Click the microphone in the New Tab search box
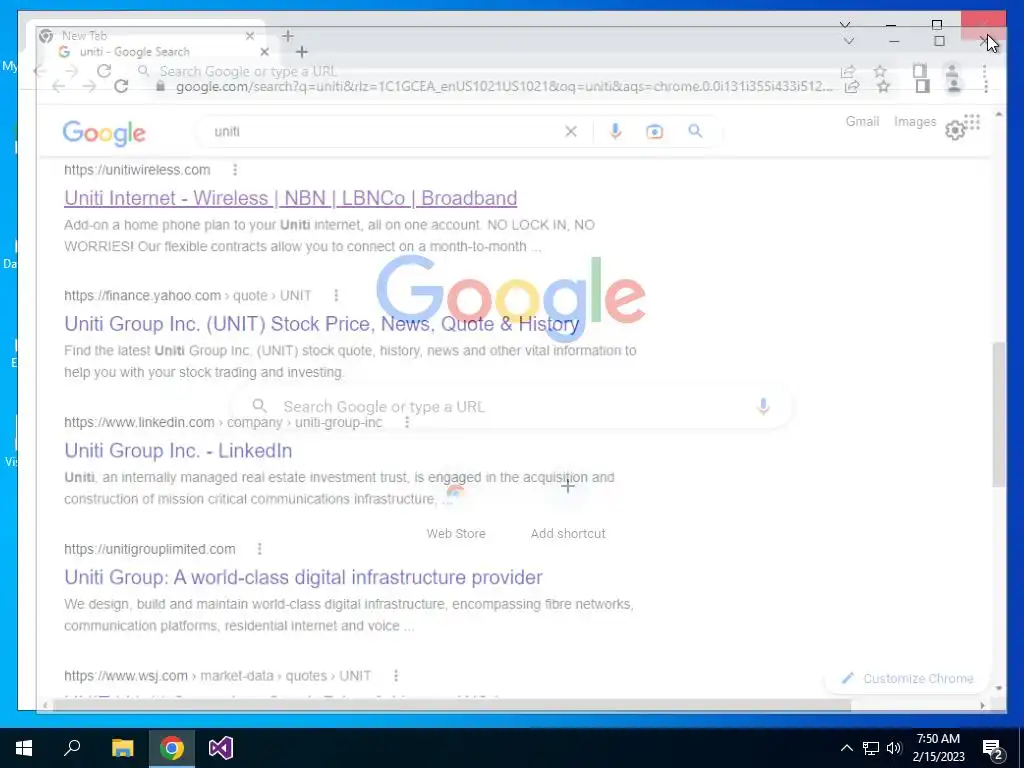This screenshot has height=768, width=1024. [x=763, y=406]
